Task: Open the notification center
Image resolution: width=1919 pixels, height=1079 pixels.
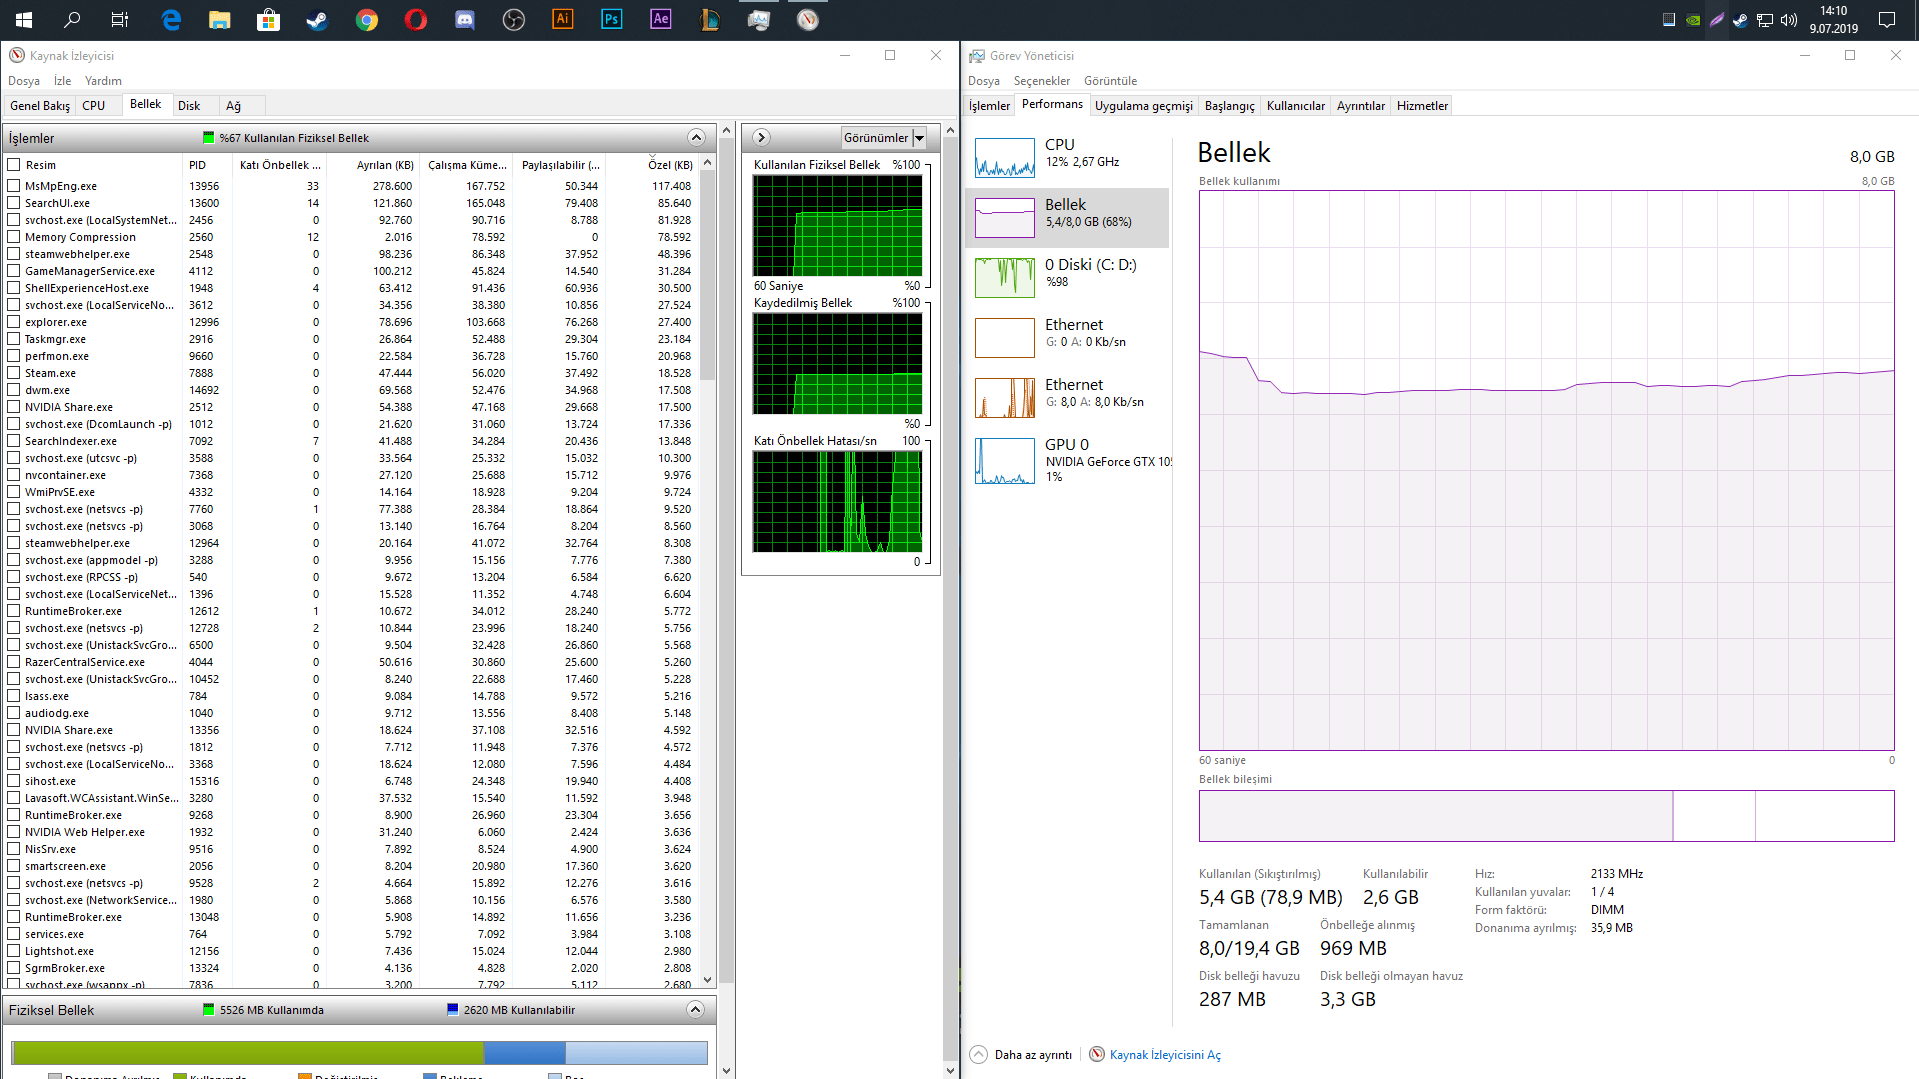Action: click(1887, 20)
